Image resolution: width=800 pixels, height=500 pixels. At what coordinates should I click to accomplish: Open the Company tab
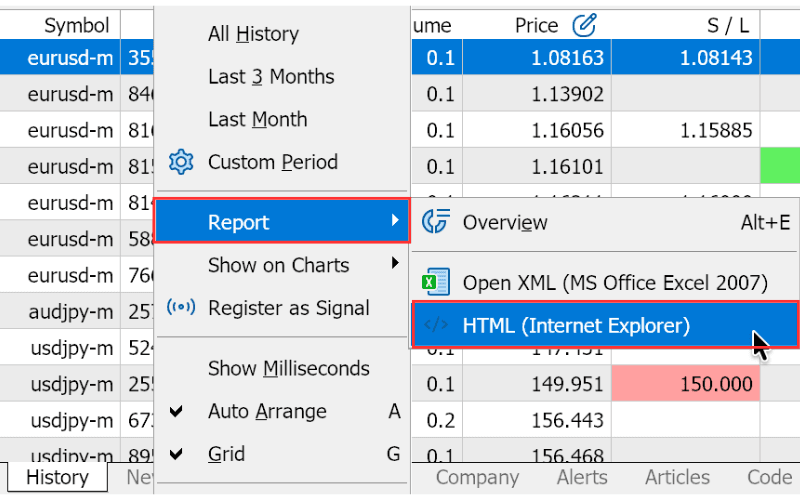coord(477,477)
